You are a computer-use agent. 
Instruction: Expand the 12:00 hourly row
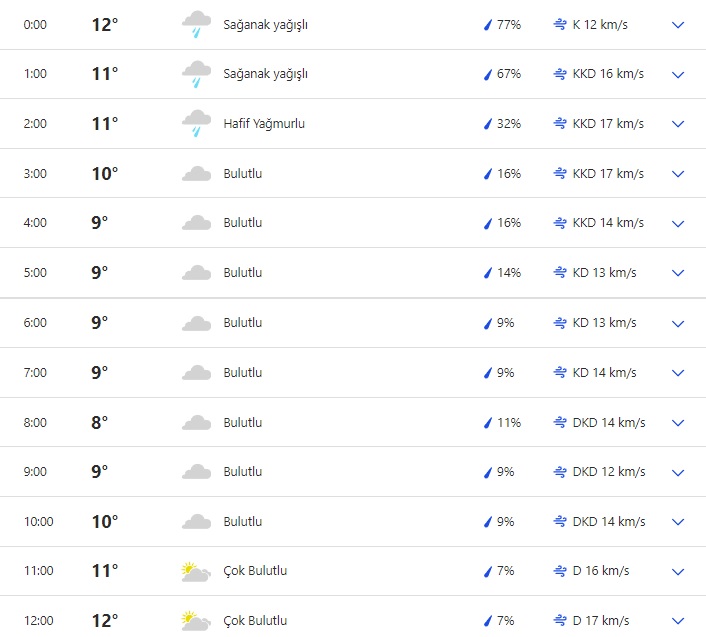678,621
